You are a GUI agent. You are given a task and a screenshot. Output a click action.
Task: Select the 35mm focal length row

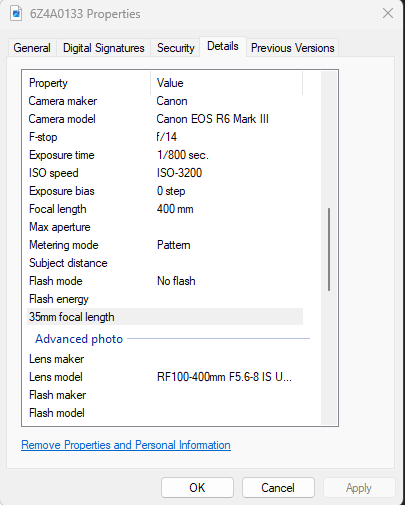[x=165, y=317]
